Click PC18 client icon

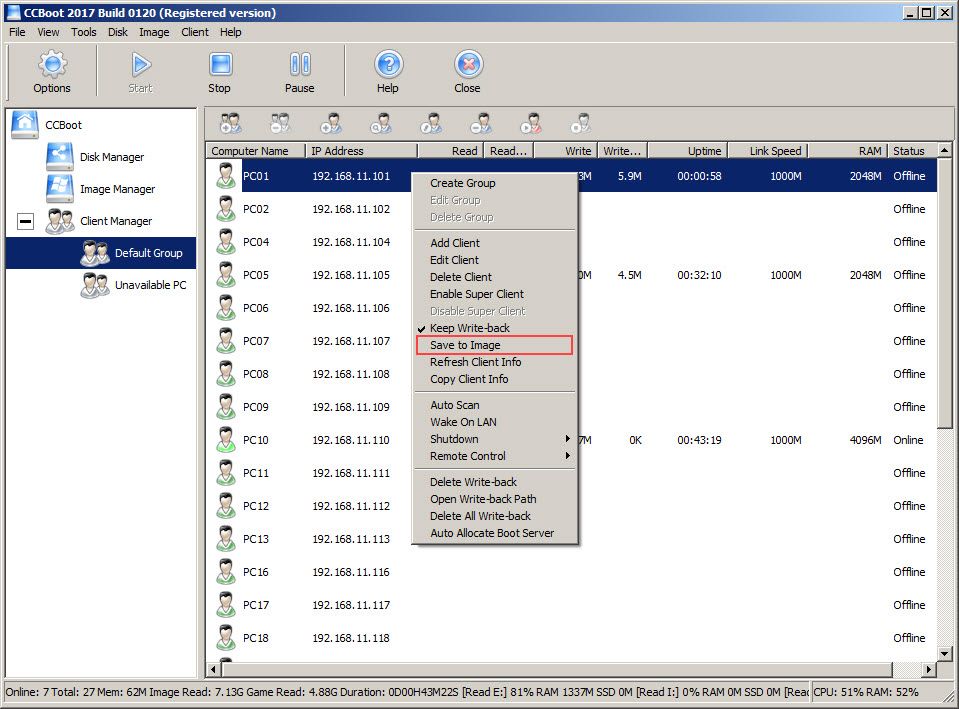[x=226, y=638]
